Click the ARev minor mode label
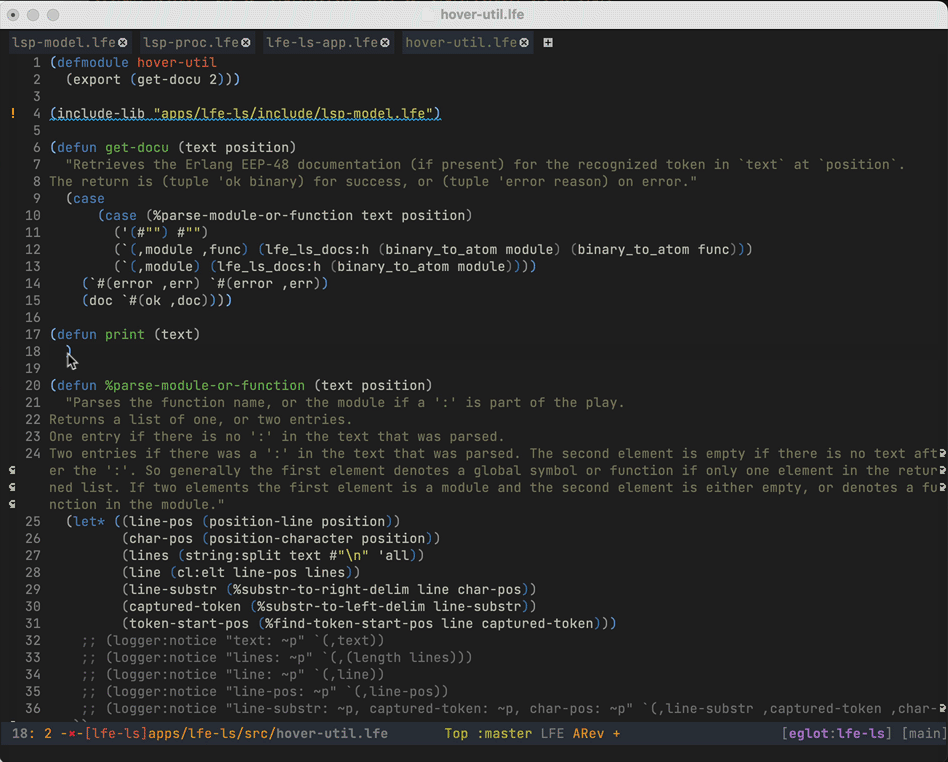This screenshot has height=762, width=948. pyautogui.click(x=588, y=734)
